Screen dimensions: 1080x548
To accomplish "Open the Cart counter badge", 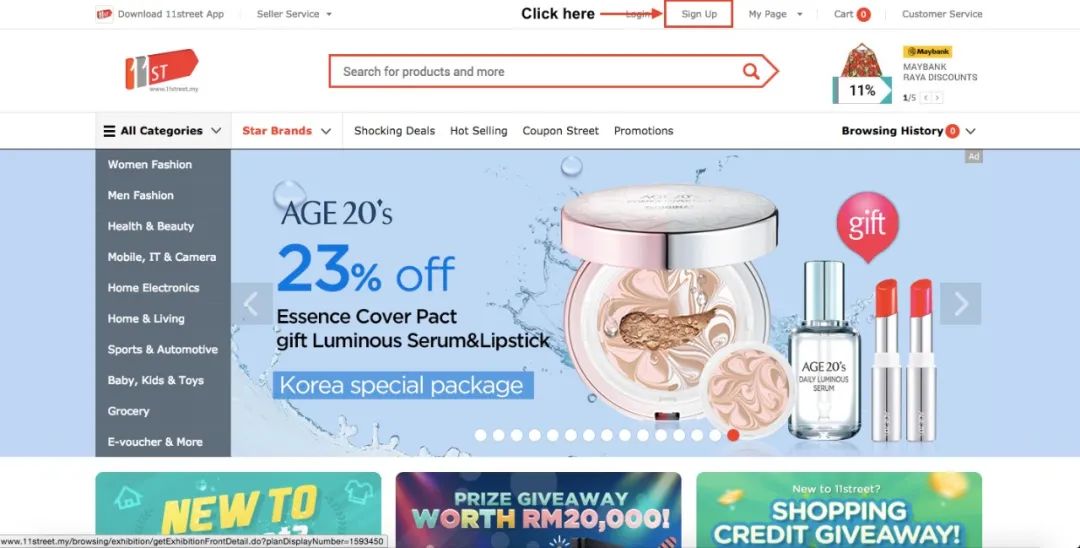I will coord(863,14).
